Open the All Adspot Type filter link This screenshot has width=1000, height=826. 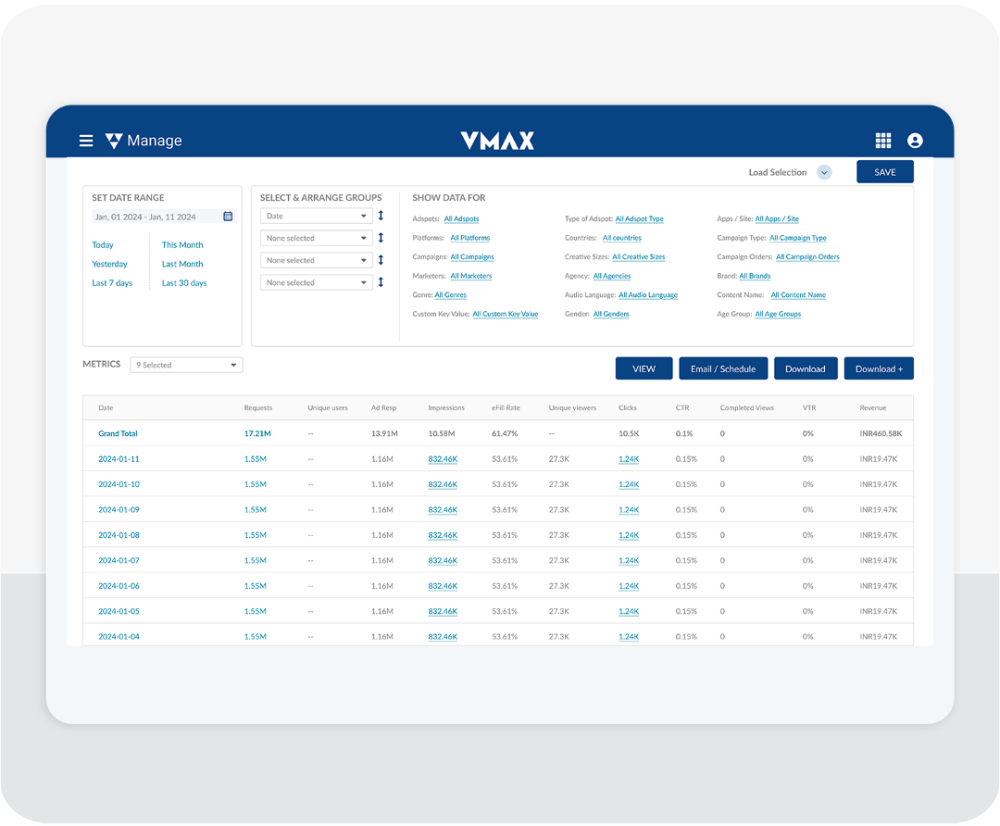coord(639,219)
